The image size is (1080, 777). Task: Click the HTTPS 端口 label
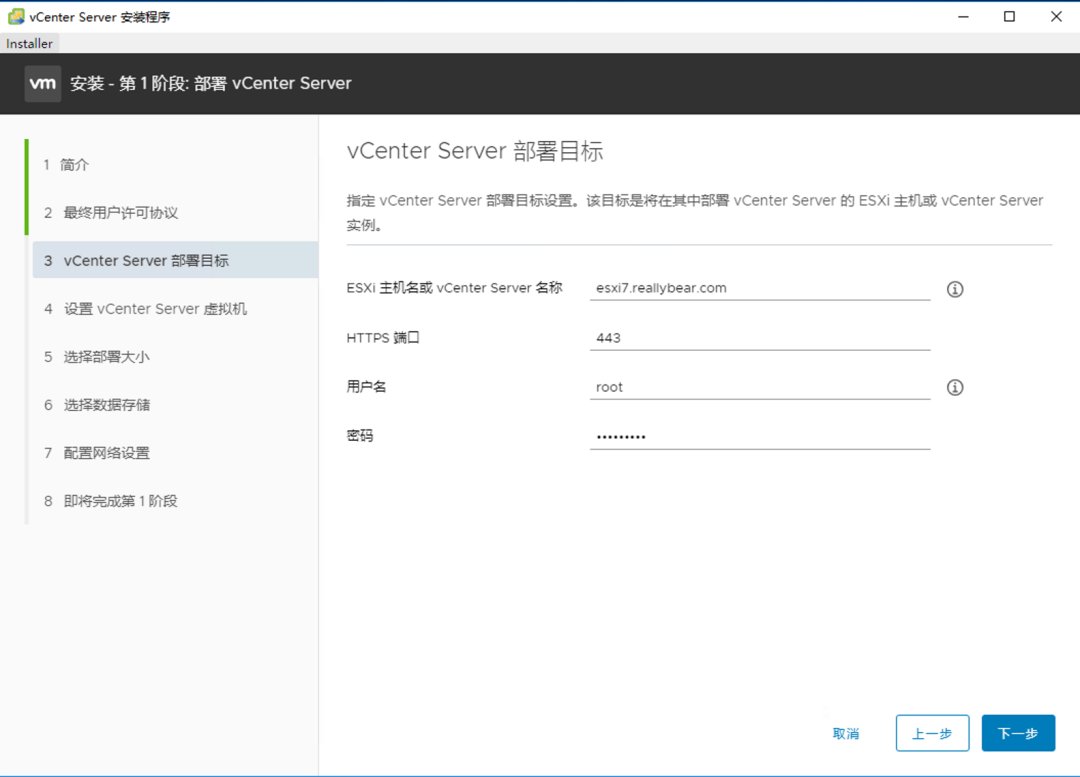pyautogui.click(x=383, y=338)
